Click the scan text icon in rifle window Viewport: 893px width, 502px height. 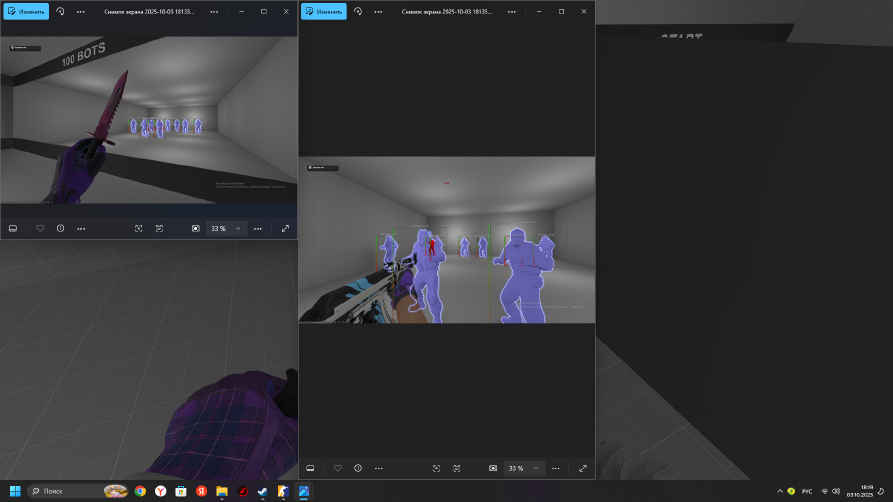436,468
